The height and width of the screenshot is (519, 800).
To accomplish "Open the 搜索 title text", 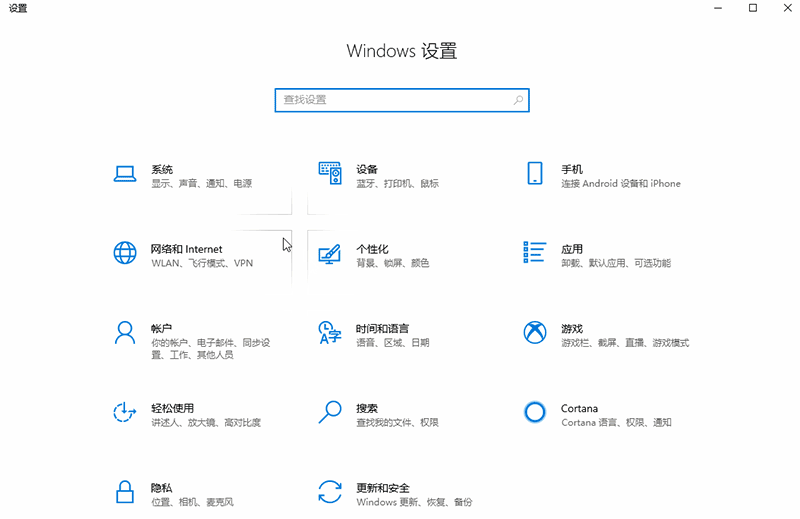I will 367,408.
